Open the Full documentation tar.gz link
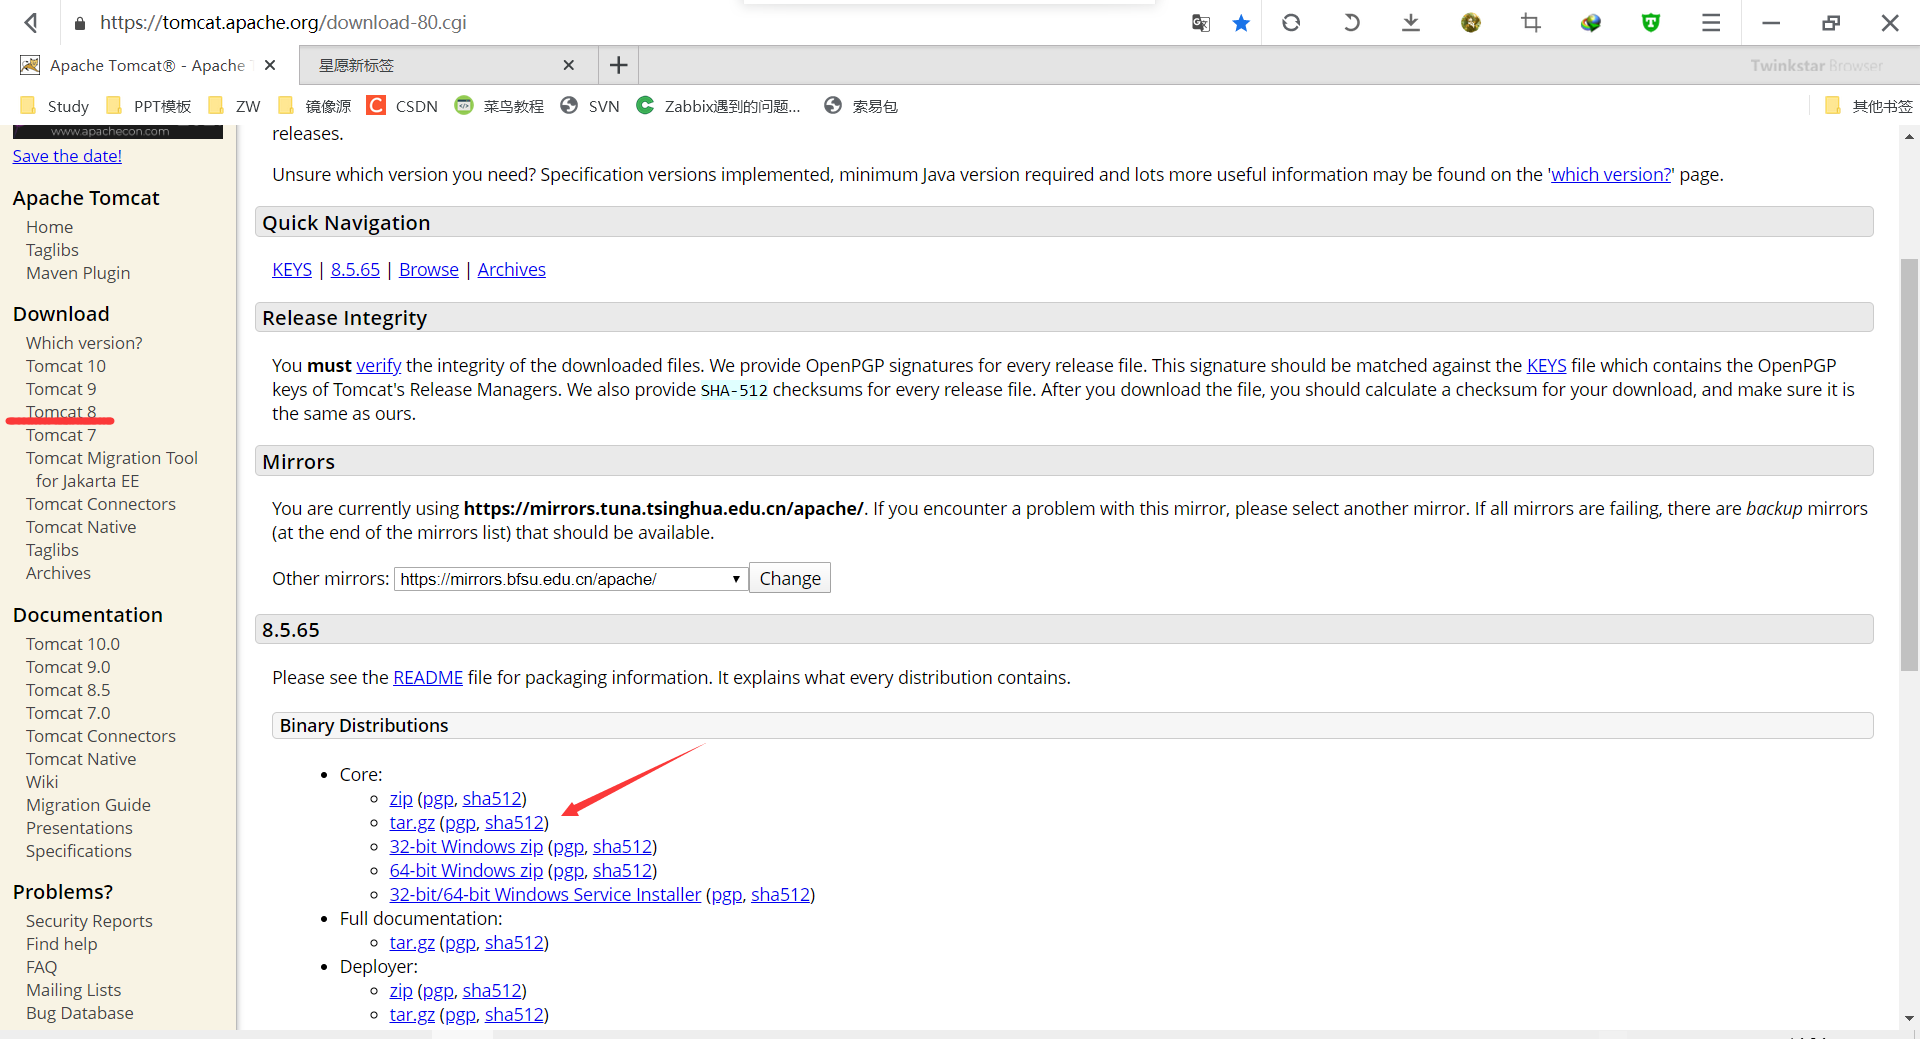This screenshot has height=1039, width=1920. click(412, 942)
